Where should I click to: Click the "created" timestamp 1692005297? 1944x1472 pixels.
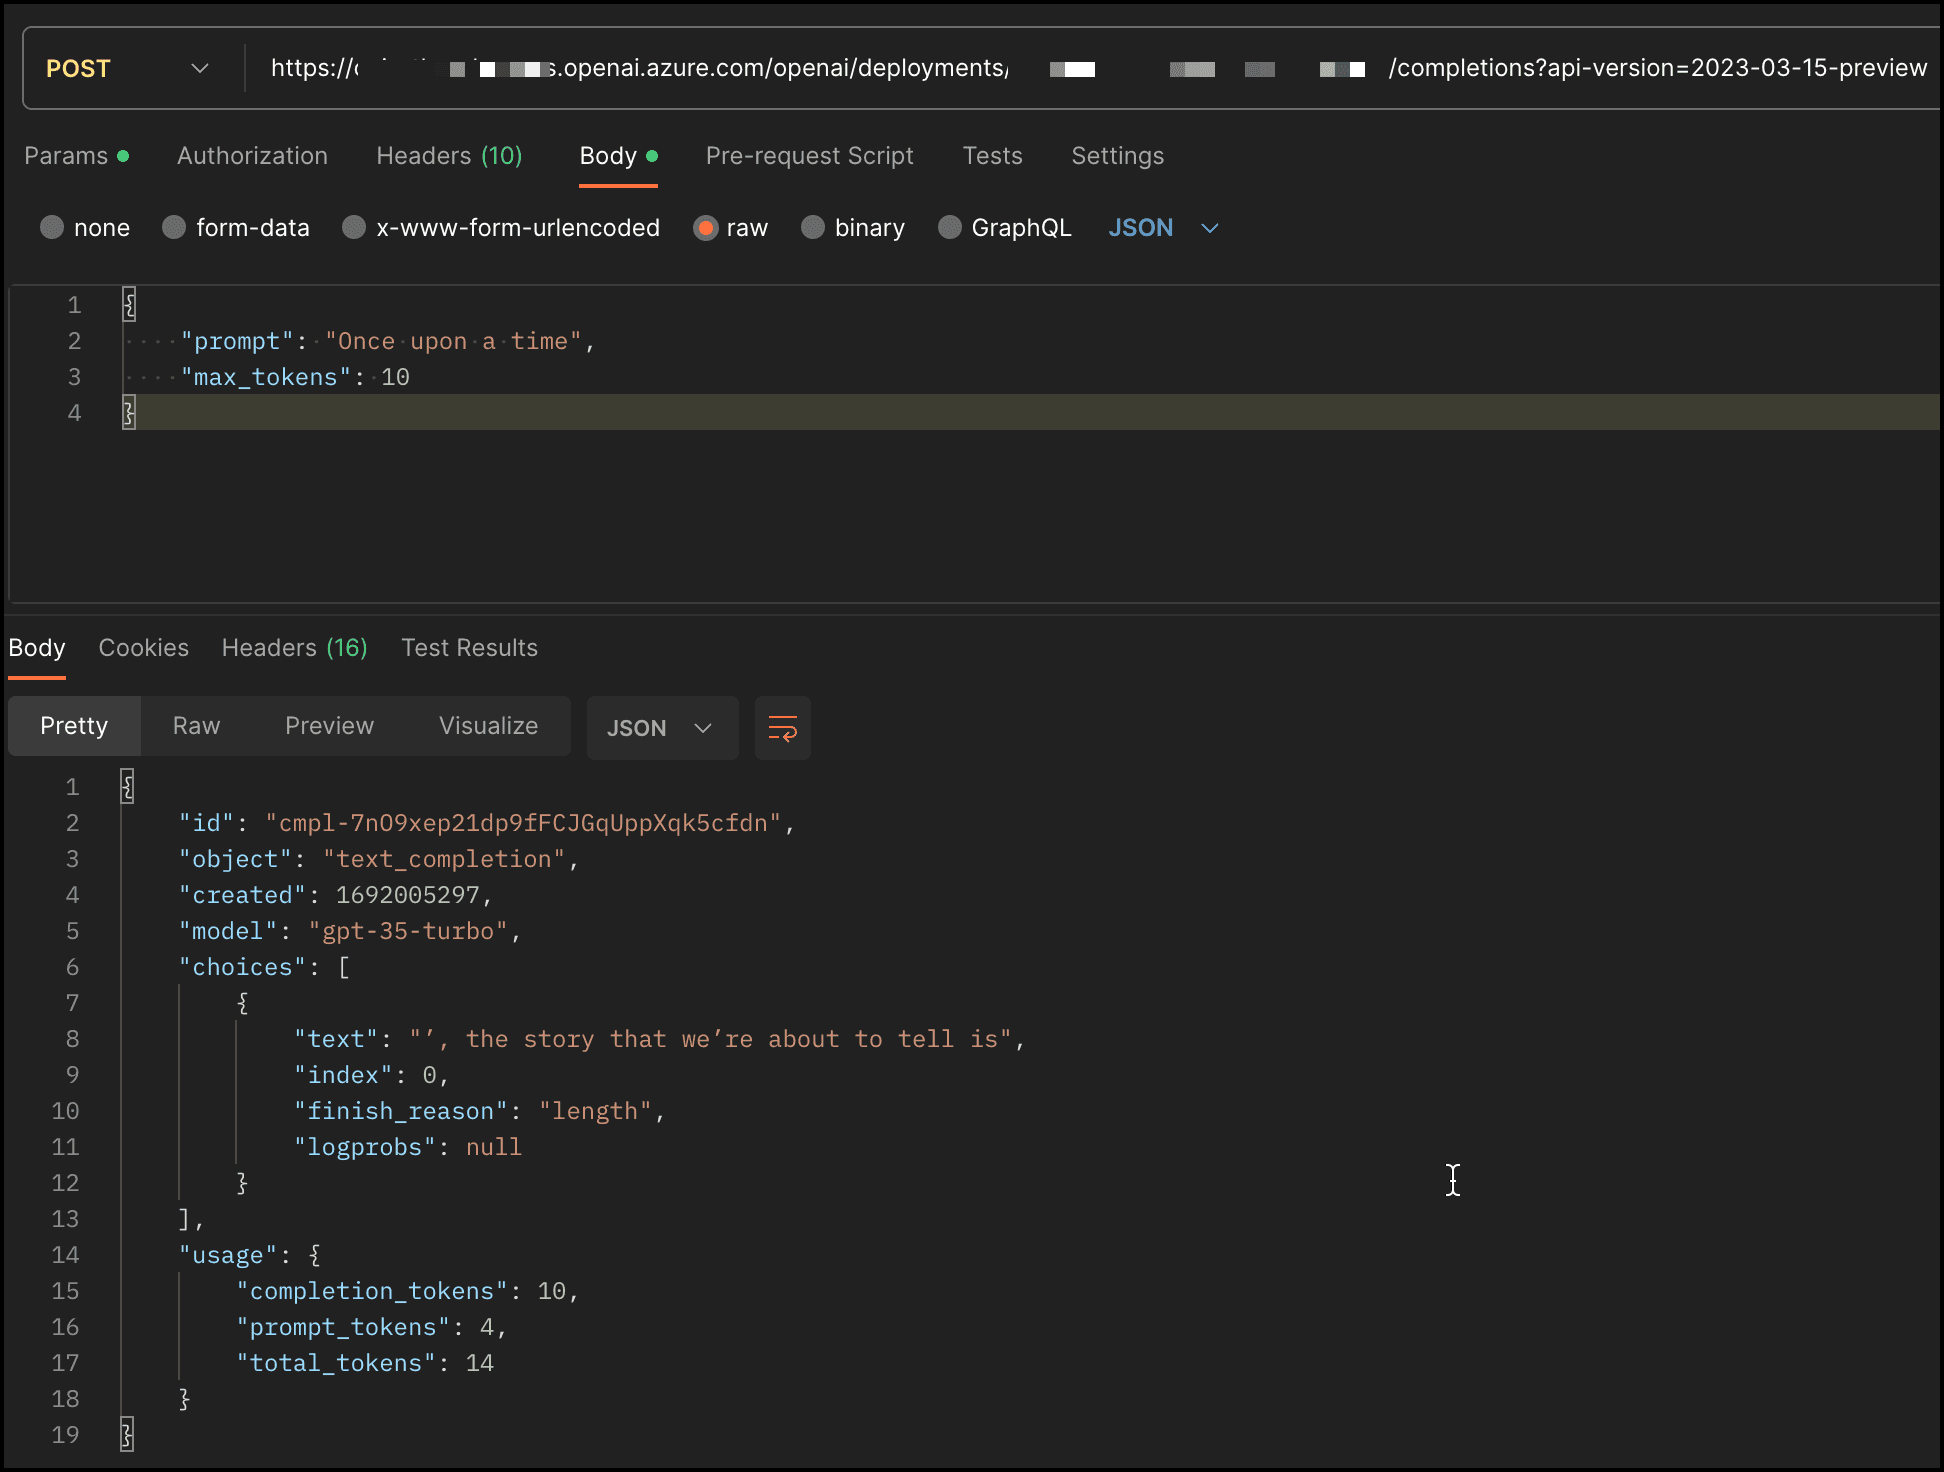pos(407,895)
